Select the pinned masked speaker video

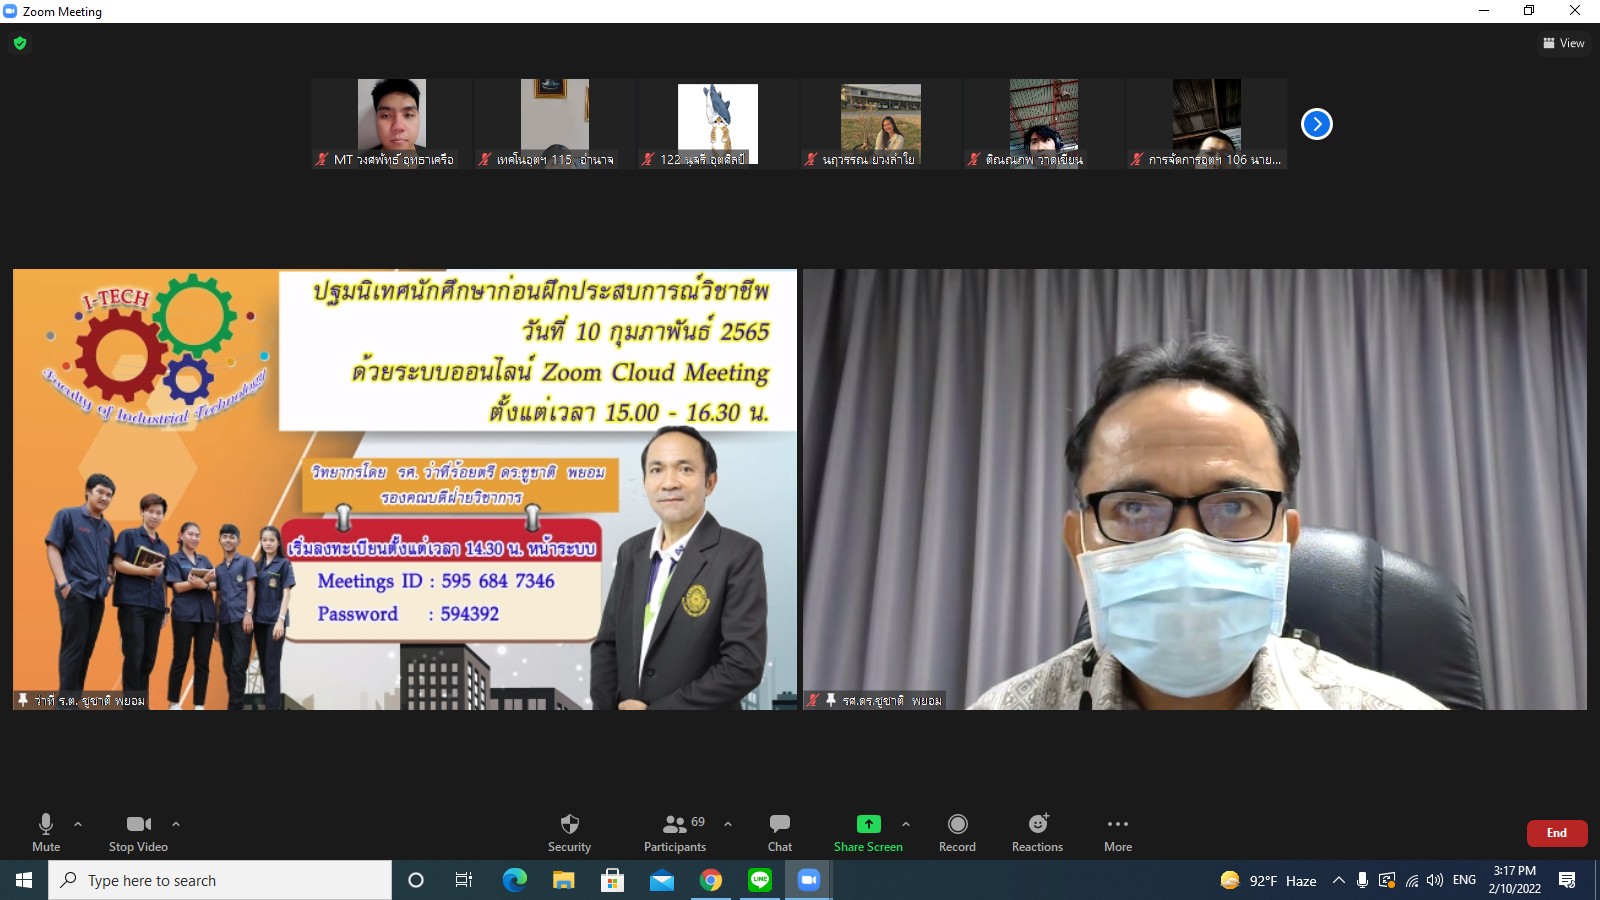pos(1195,489)
